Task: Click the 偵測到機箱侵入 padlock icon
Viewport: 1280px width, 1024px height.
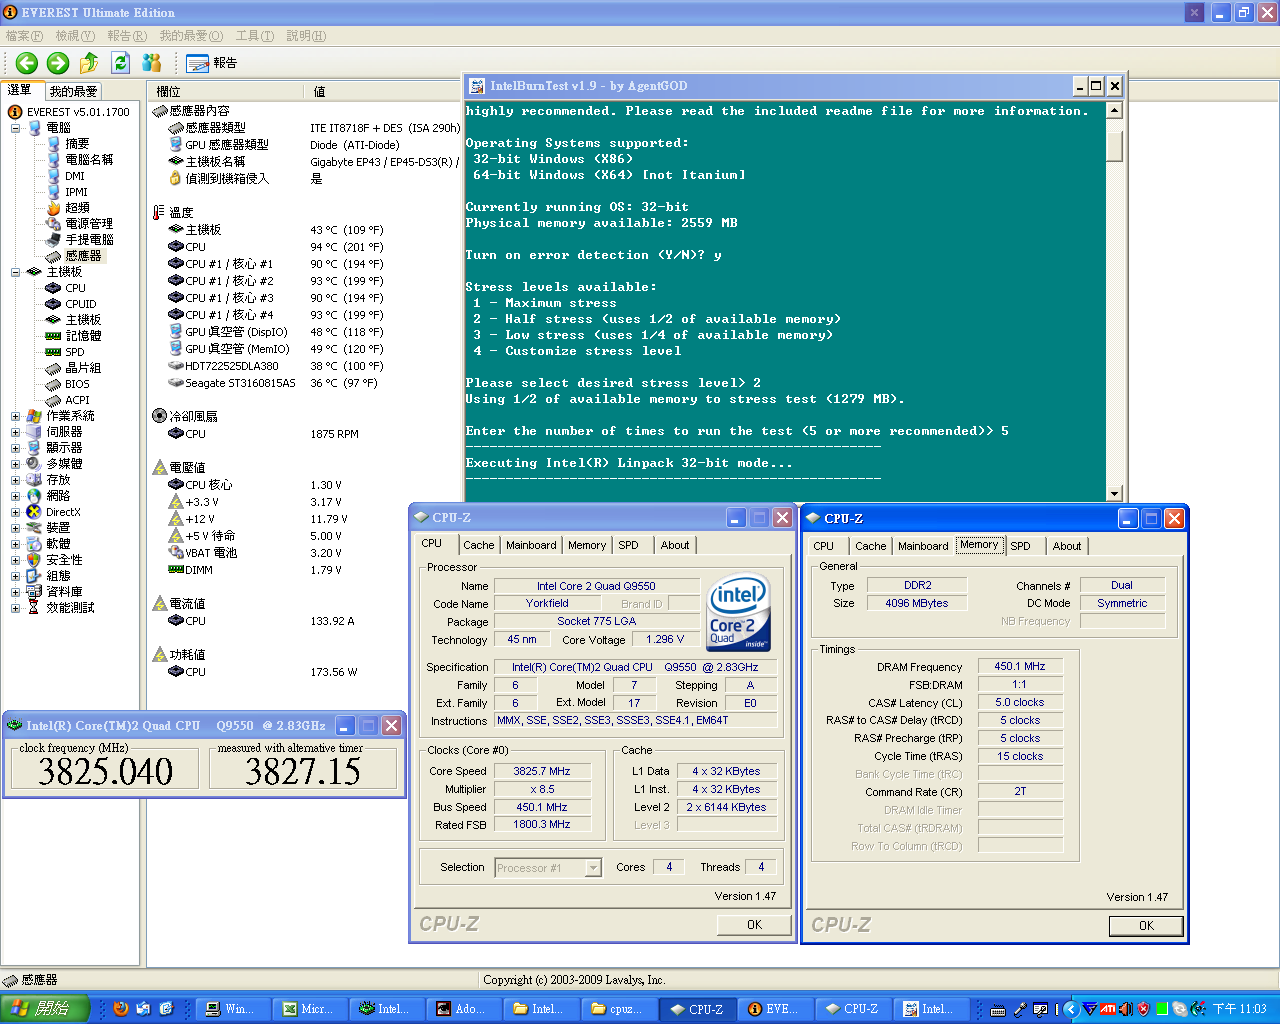Action: click(176, 178)
